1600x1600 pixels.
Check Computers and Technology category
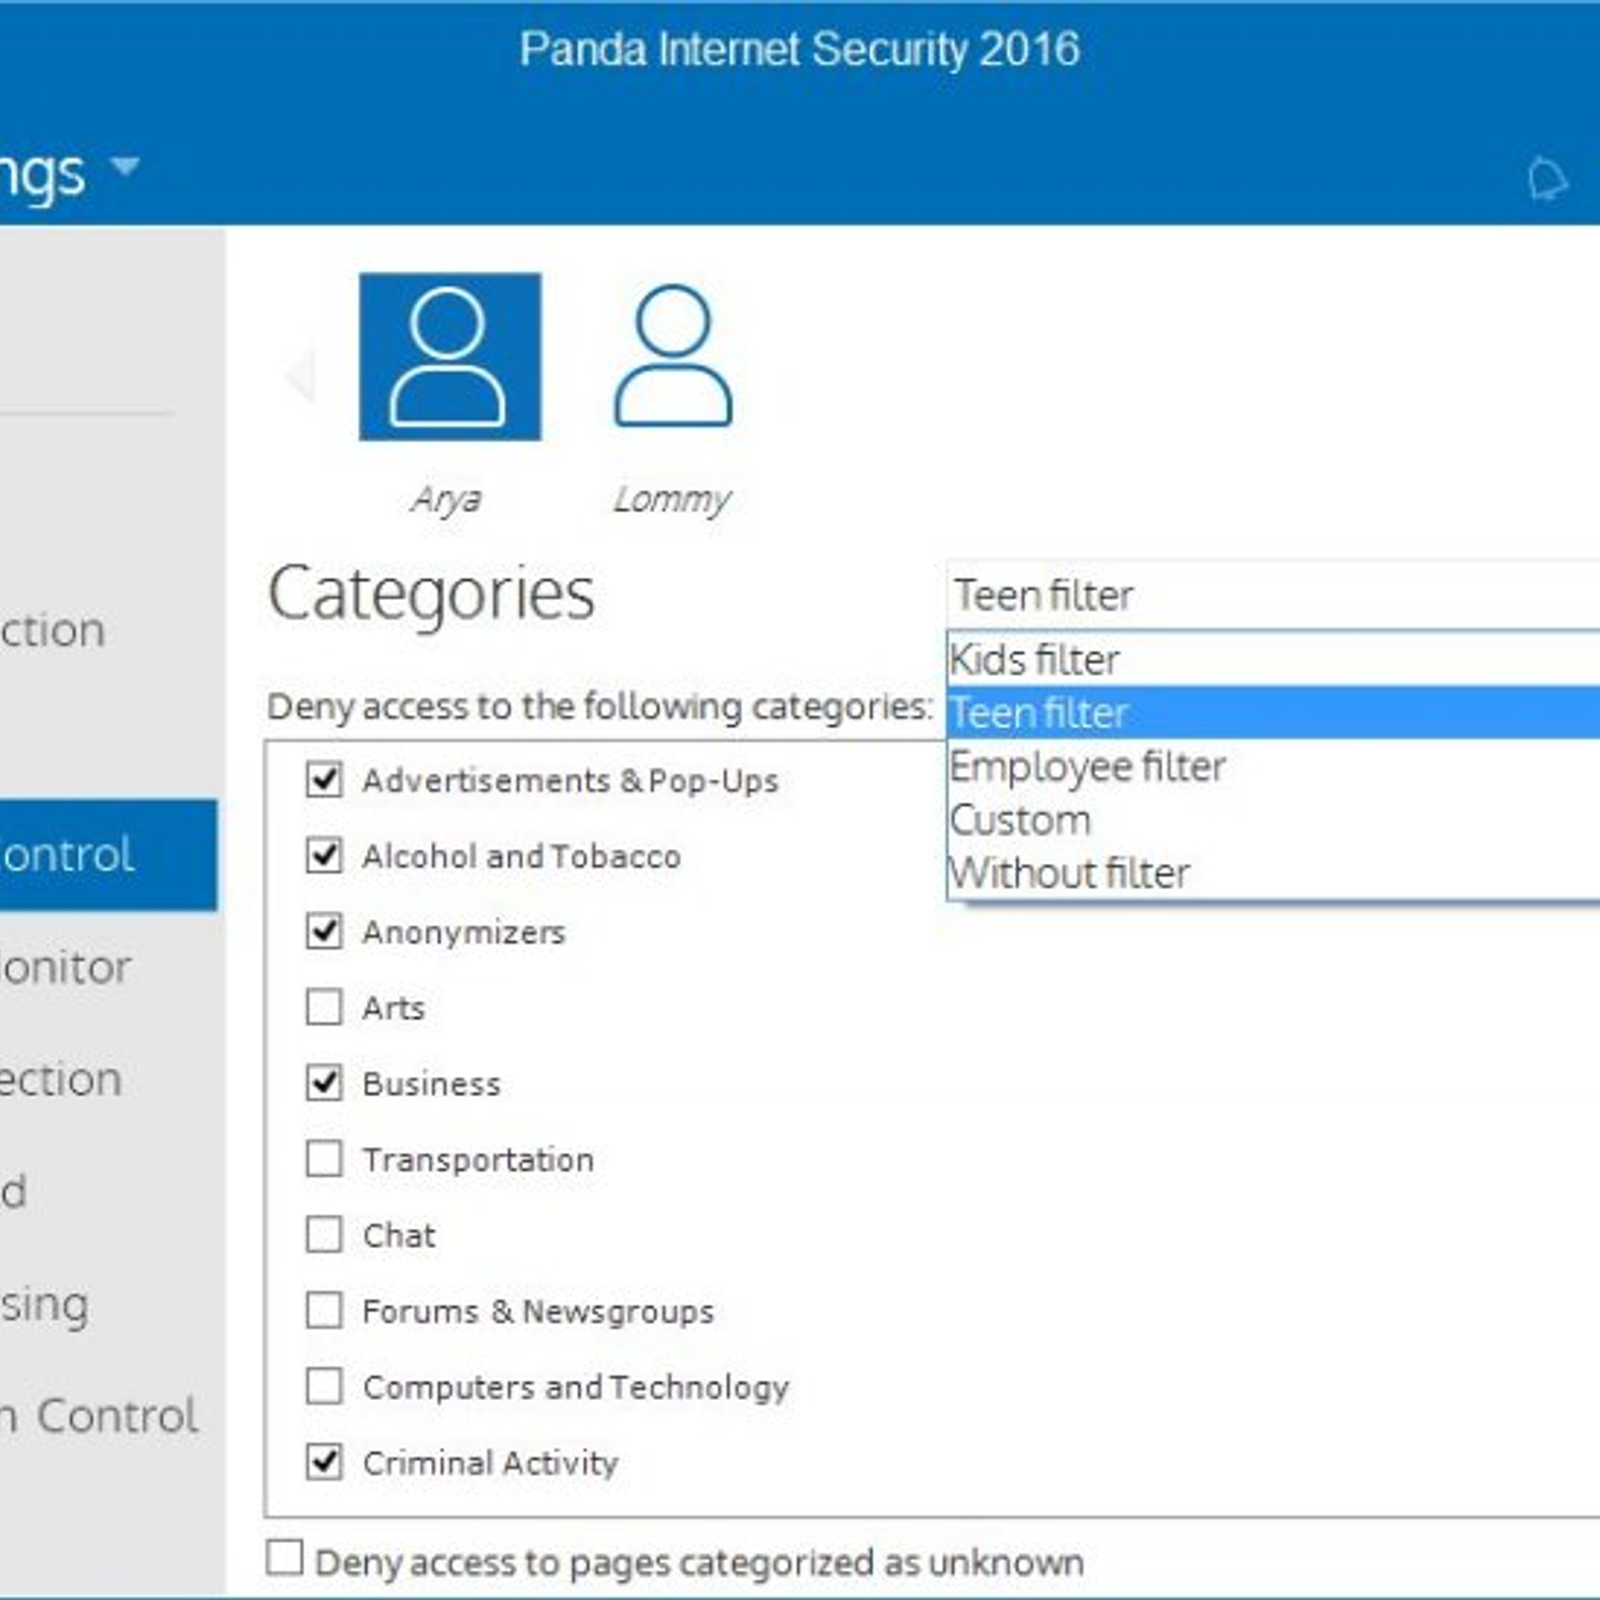pos(324,1387)
